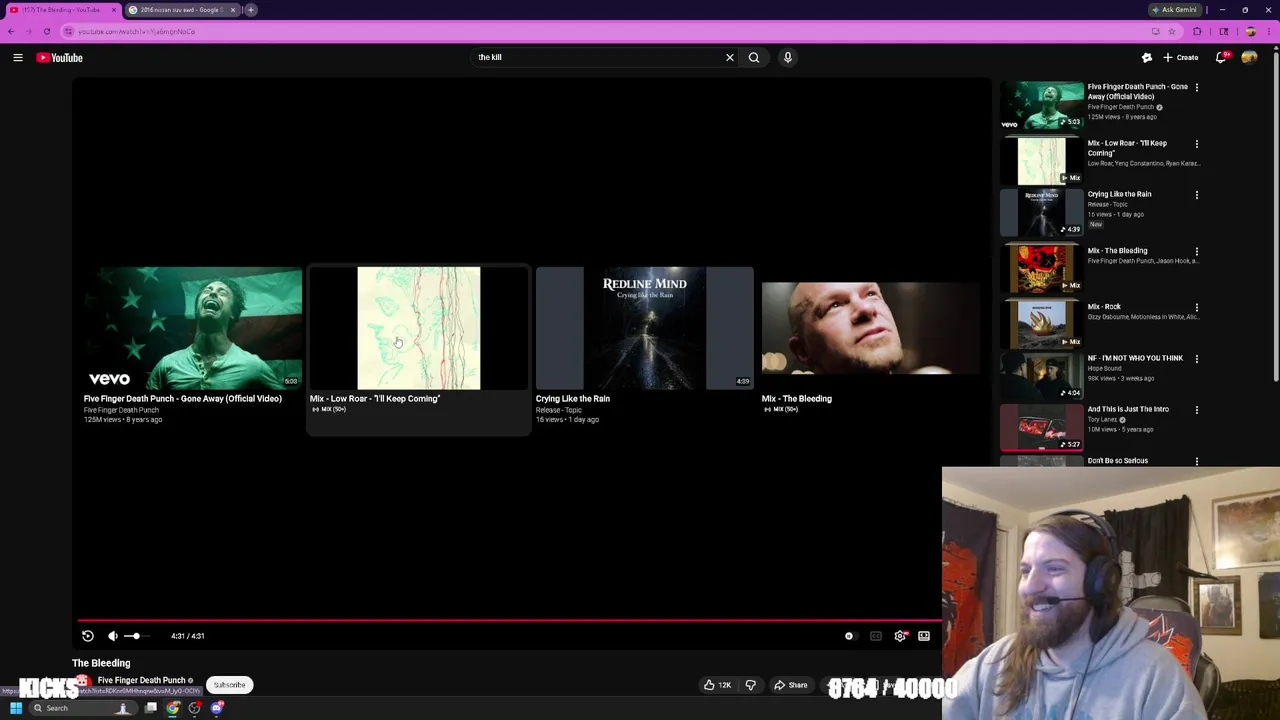Open sidebar 'Mix - Rock' title

1104,307
